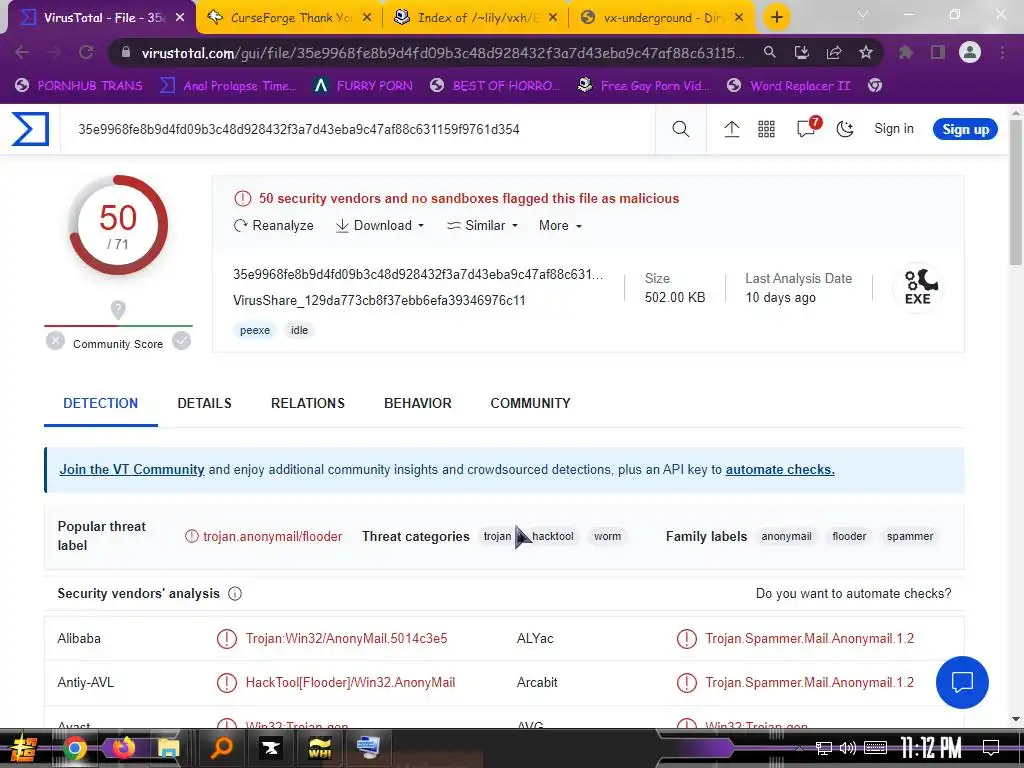Expand the More dropdown
Image resolution: width=1024 pixels, height=768 pixels.
click(x=560, y=225)
